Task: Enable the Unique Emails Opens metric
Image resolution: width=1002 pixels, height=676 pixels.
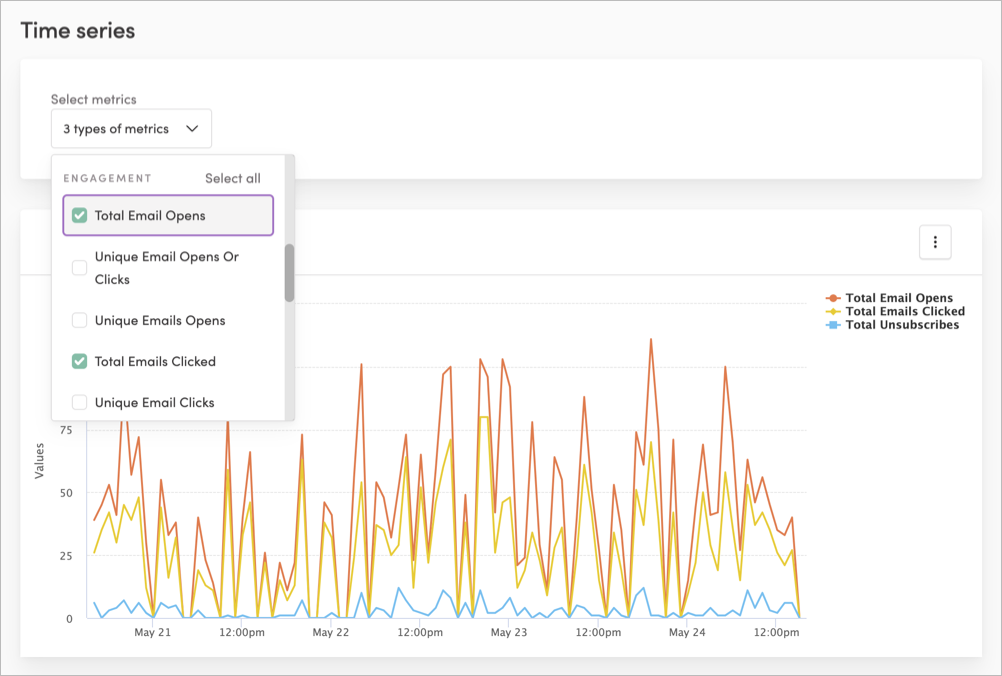Action: (78, 320)
